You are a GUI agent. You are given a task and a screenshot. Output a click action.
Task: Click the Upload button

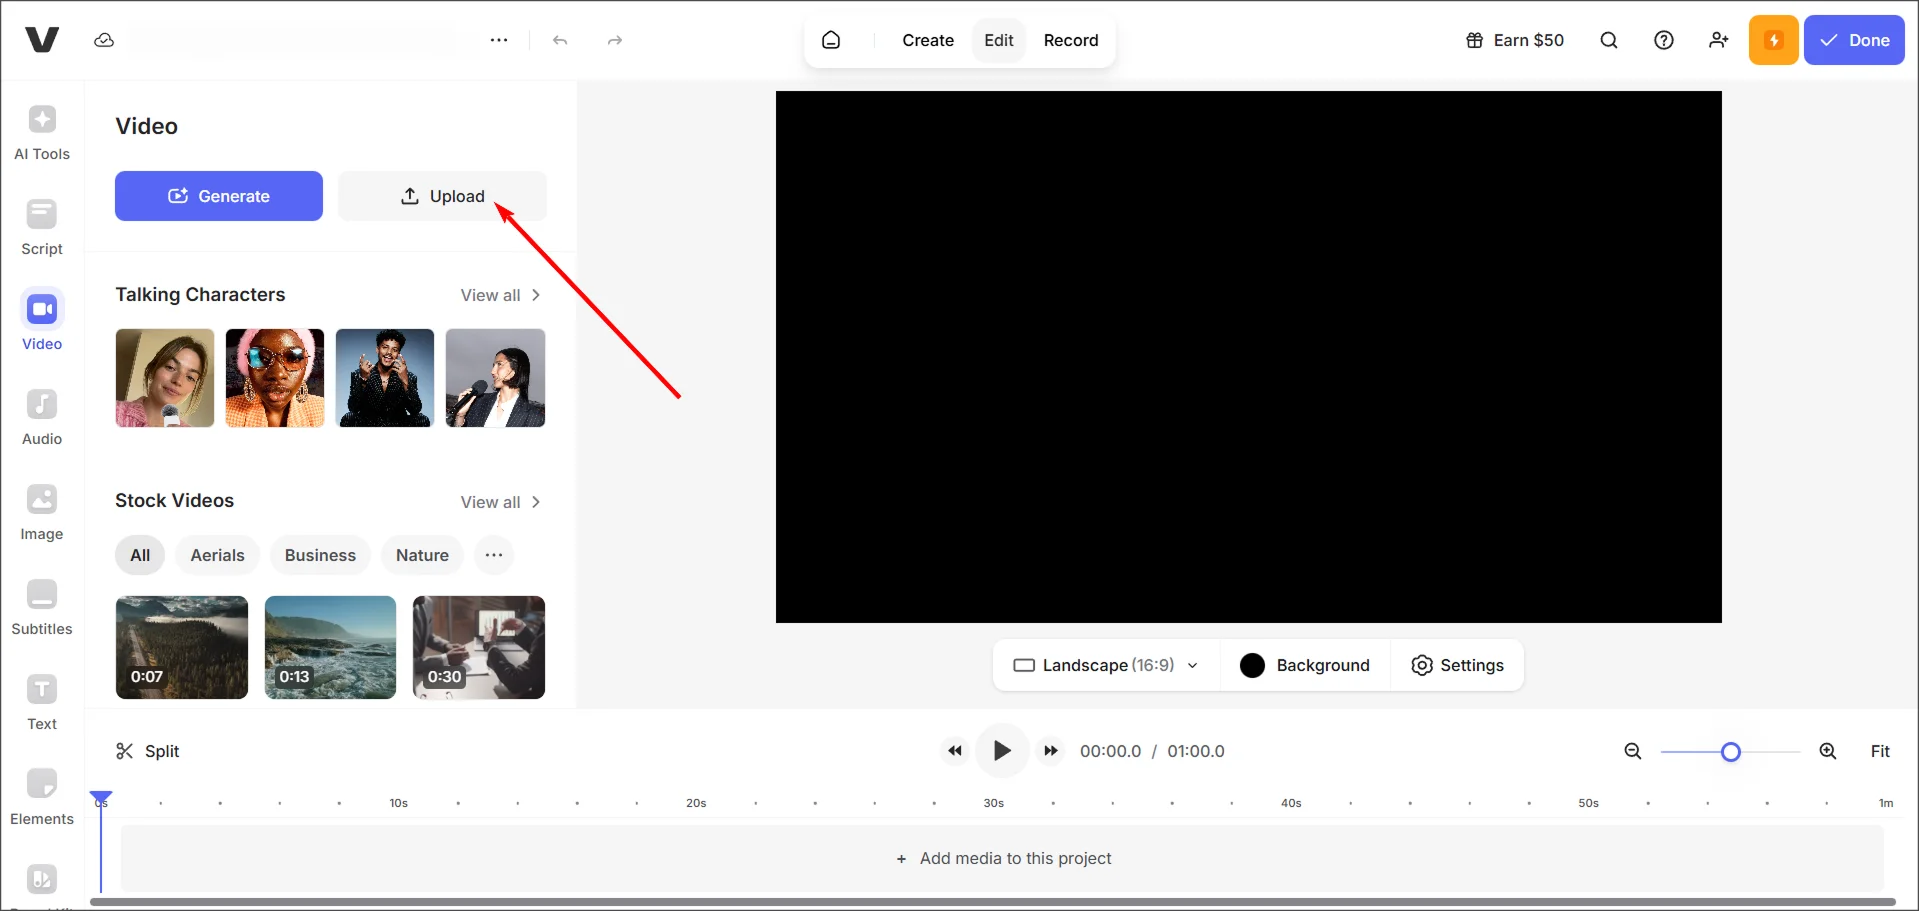click(442, 196)
